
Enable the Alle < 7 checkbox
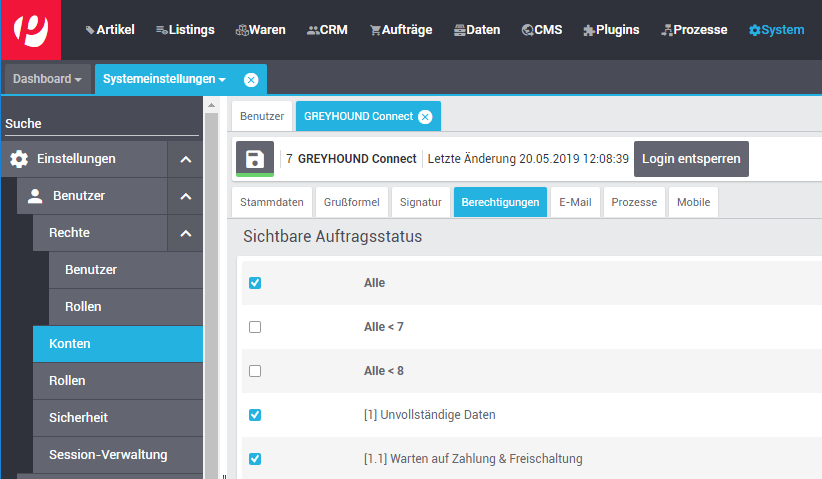pyautogui.click(x=255, y=327)
